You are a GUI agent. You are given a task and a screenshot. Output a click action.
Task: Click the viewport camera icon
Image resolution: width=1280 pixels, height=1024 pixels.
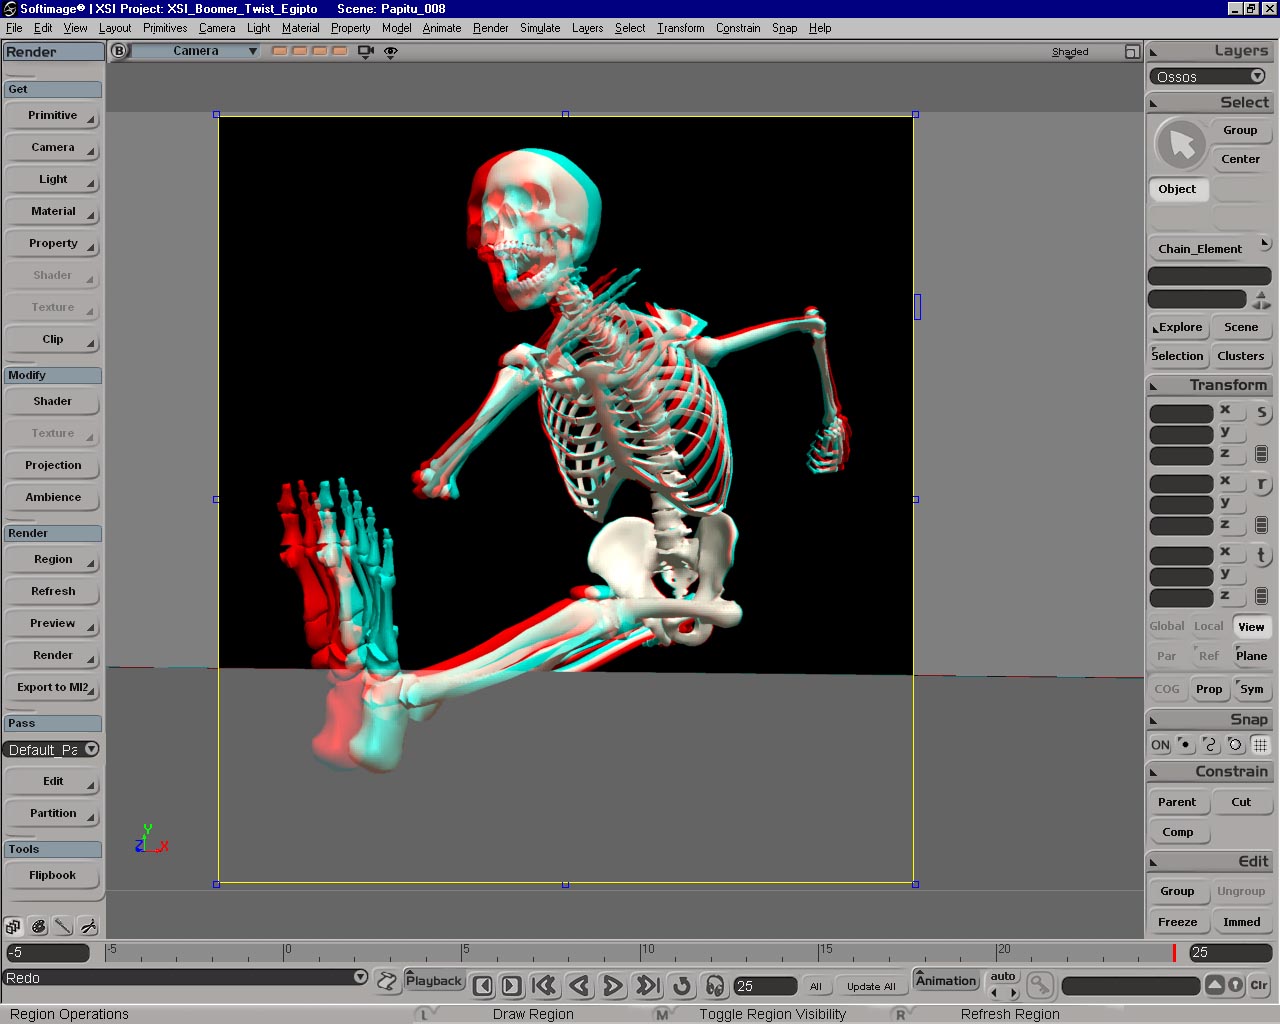click(365, 51)
